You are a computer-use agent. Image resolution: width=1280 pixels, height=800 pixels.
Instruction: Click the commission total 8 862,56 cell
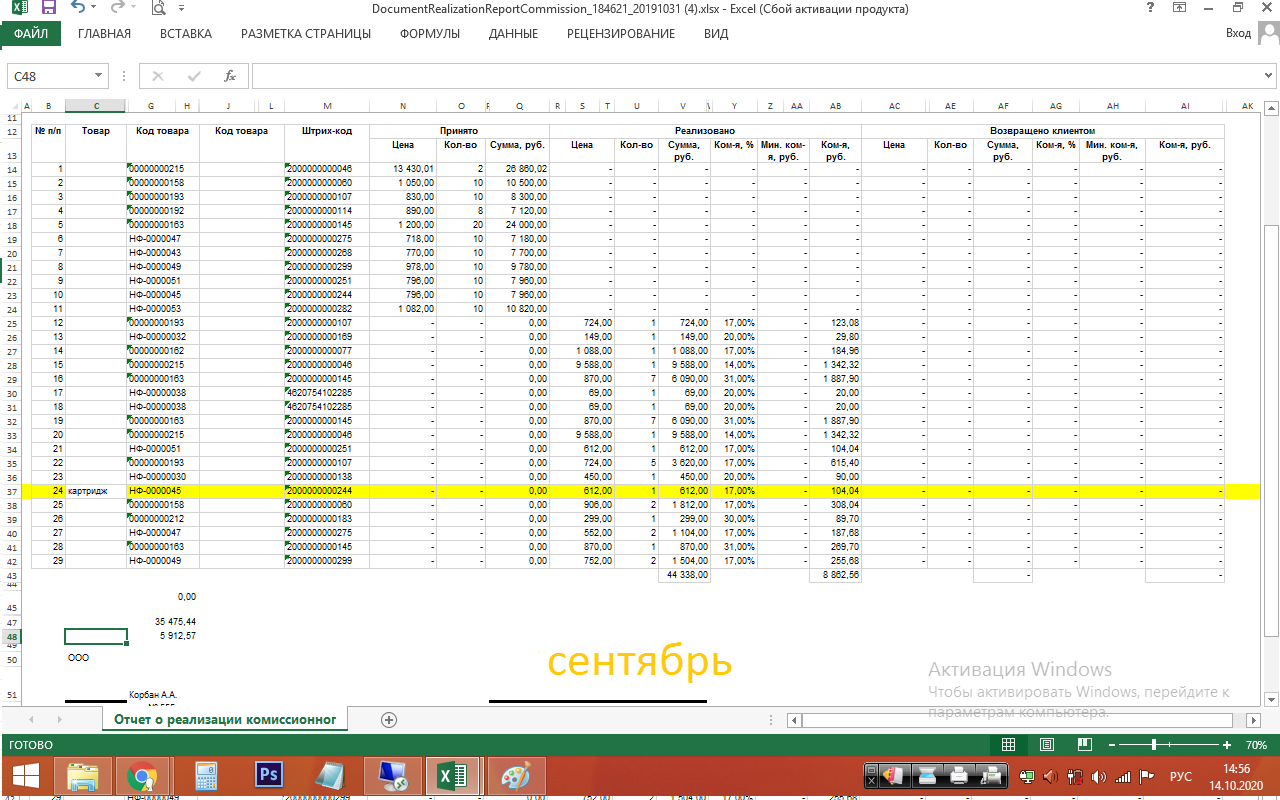click(835, 575)
